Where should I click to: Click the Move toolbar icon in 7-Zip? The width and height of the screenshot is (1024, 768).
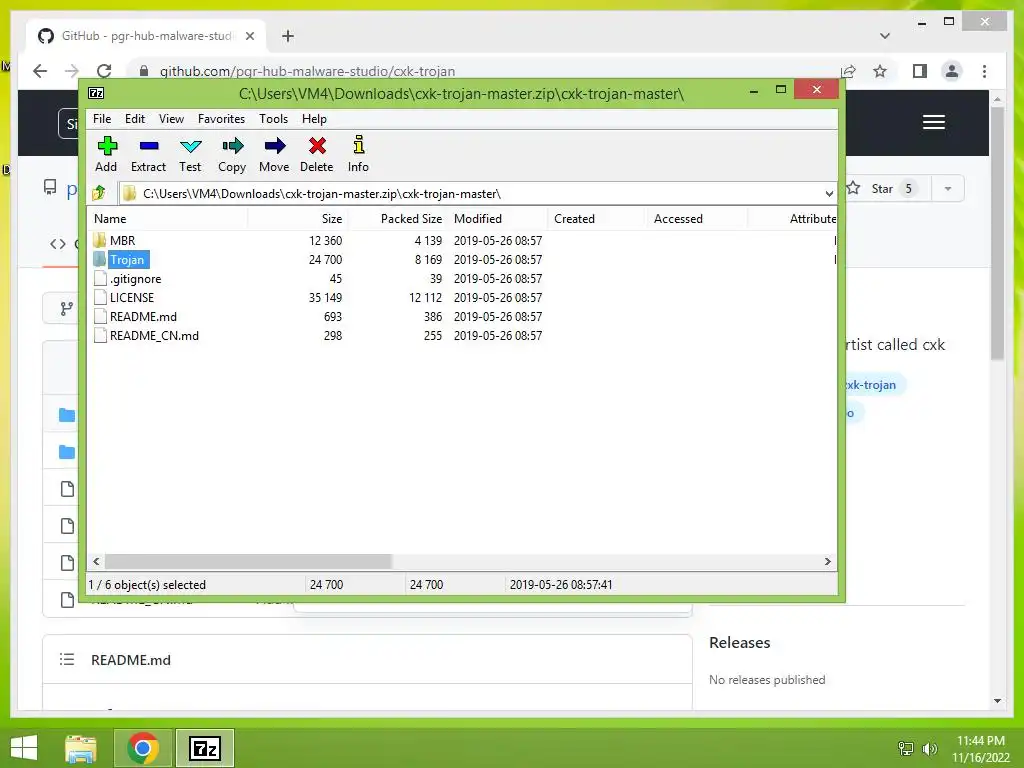point(275,146)
